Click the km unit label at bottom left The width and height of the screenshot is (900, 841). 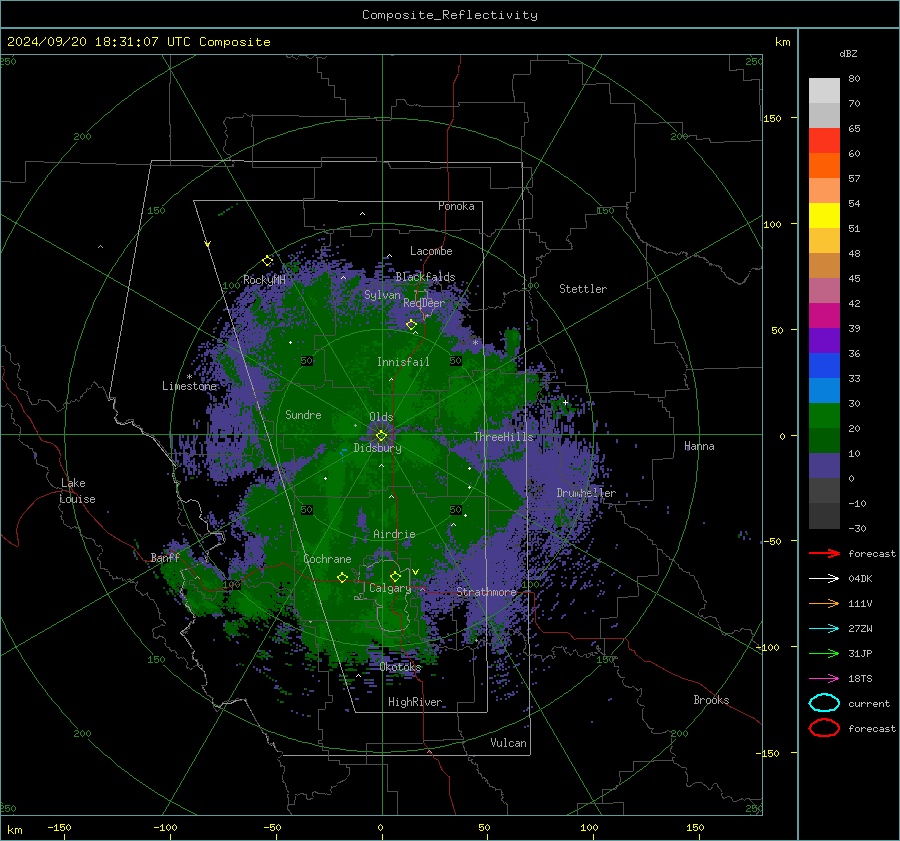point(14,830)
